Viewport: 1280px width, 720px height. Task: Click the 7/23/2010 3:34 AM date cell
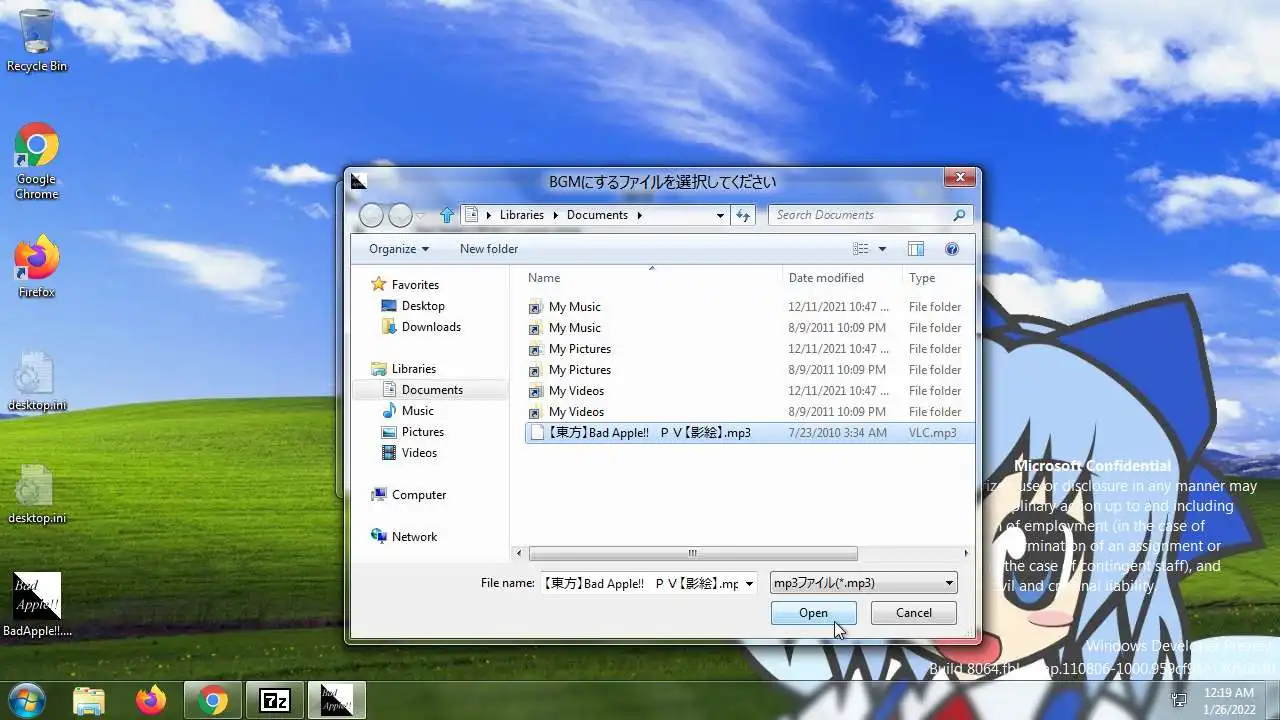coord(837,433)
